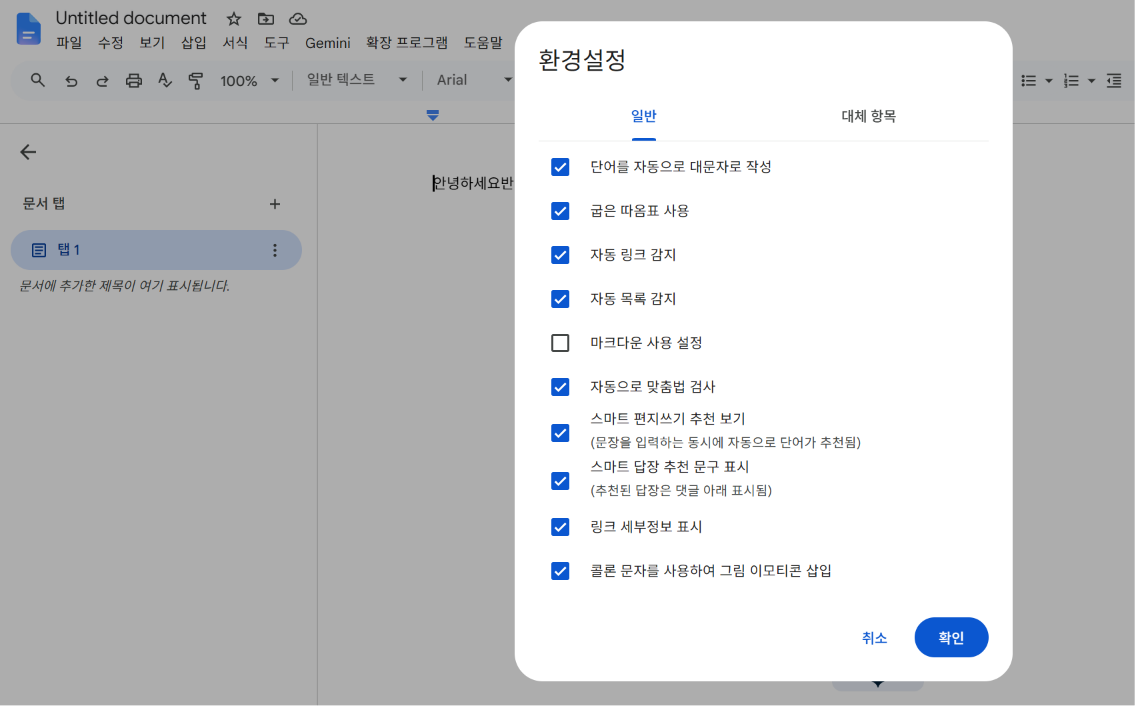Click the undo arrow icon
This screenshot has width=1135, height=706.
[71, 81]
